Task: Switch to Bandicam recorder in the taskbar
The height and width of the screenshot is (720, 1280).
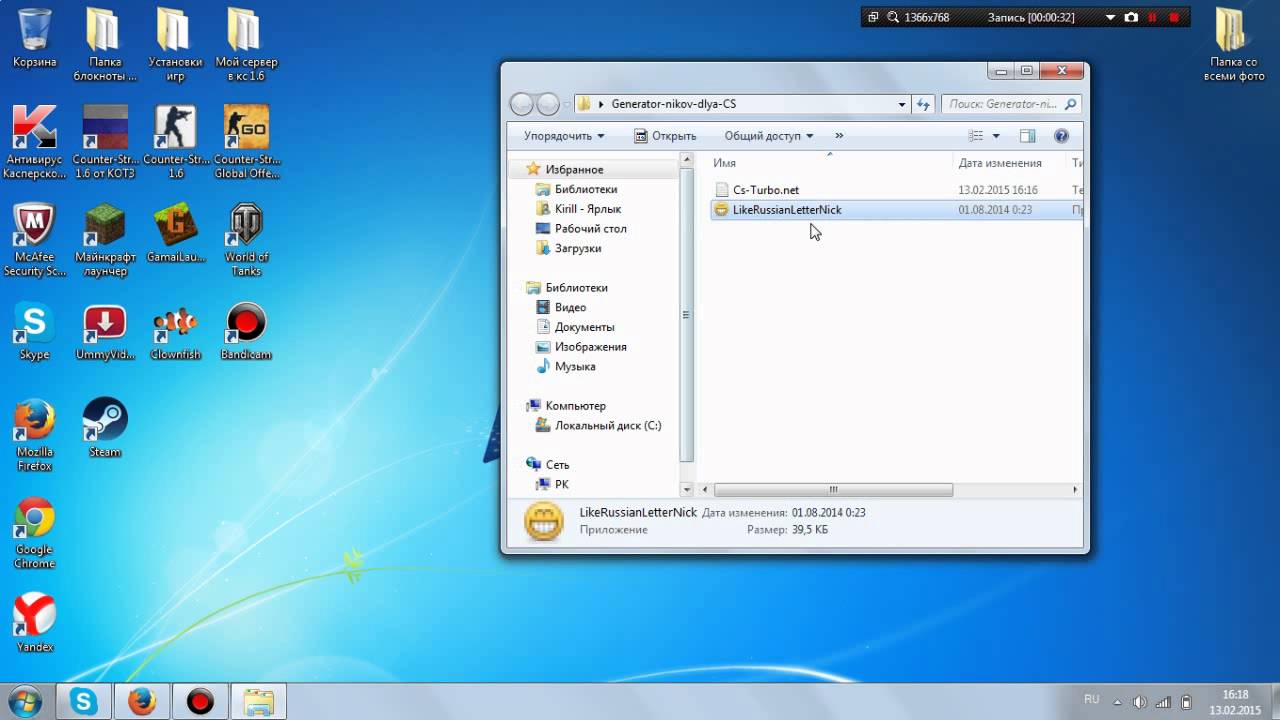Action: click(200, 702)
